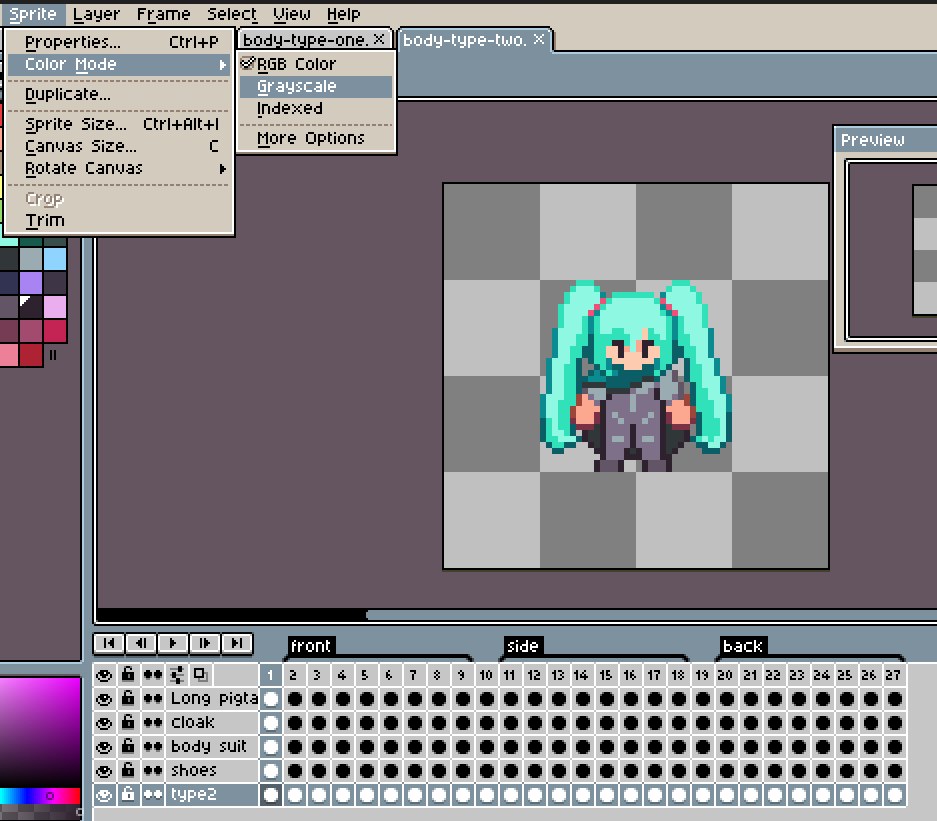The height and width of the screenshot is (821, 937).
Task: Select frame 1 header in timeline
Action: click(x=270, y=675)
